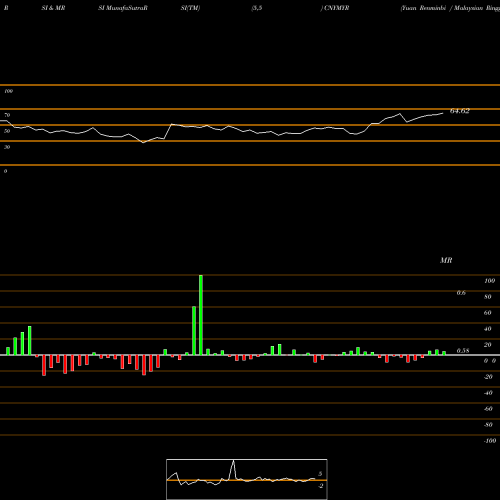This screenshot has height=500, width=500.
Task: Click the 50 level label on RSI axis
Action: 7,131
